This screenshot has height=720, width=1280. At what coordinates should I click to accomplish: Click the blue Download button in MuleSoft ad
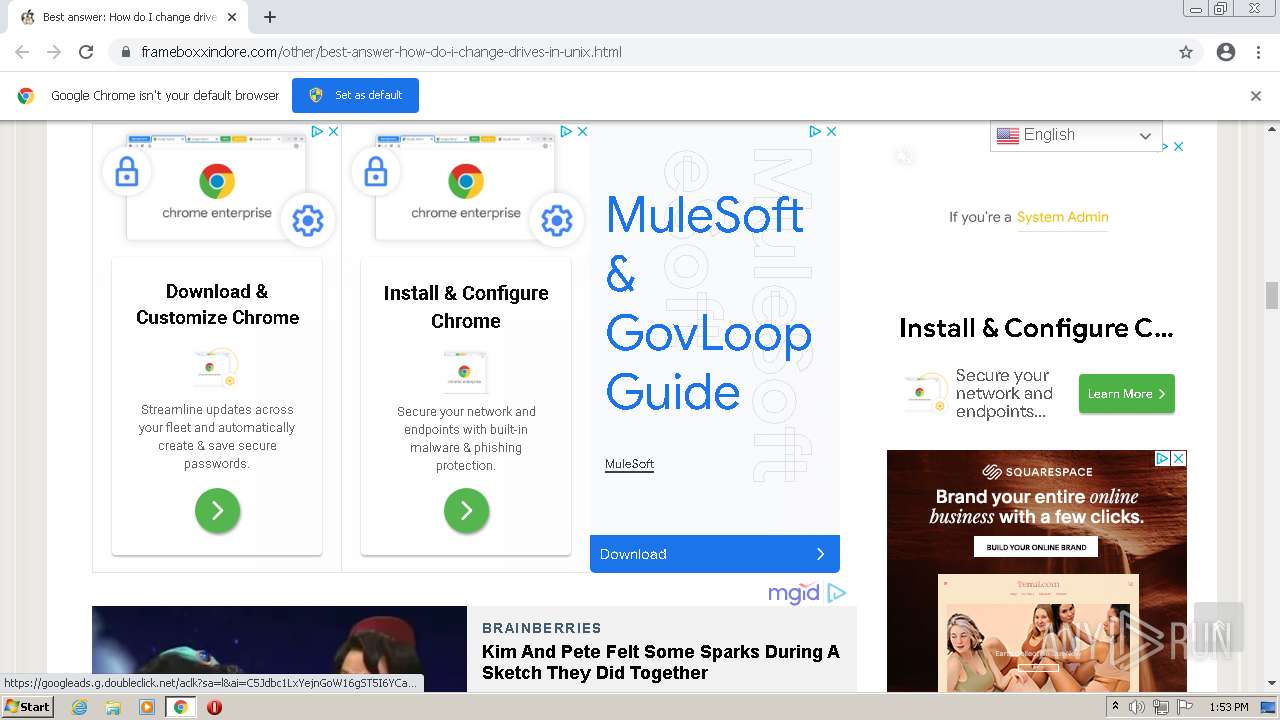click(714, 554)
